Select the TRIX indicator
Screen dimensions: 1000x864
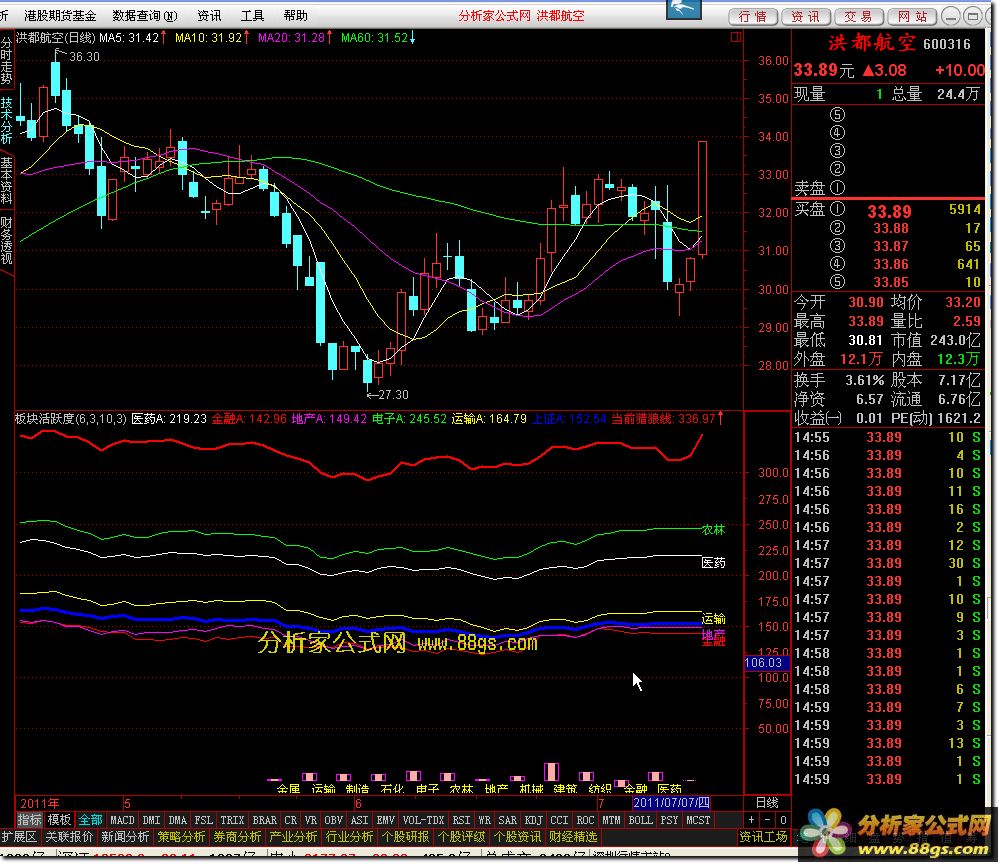point(232,820)
